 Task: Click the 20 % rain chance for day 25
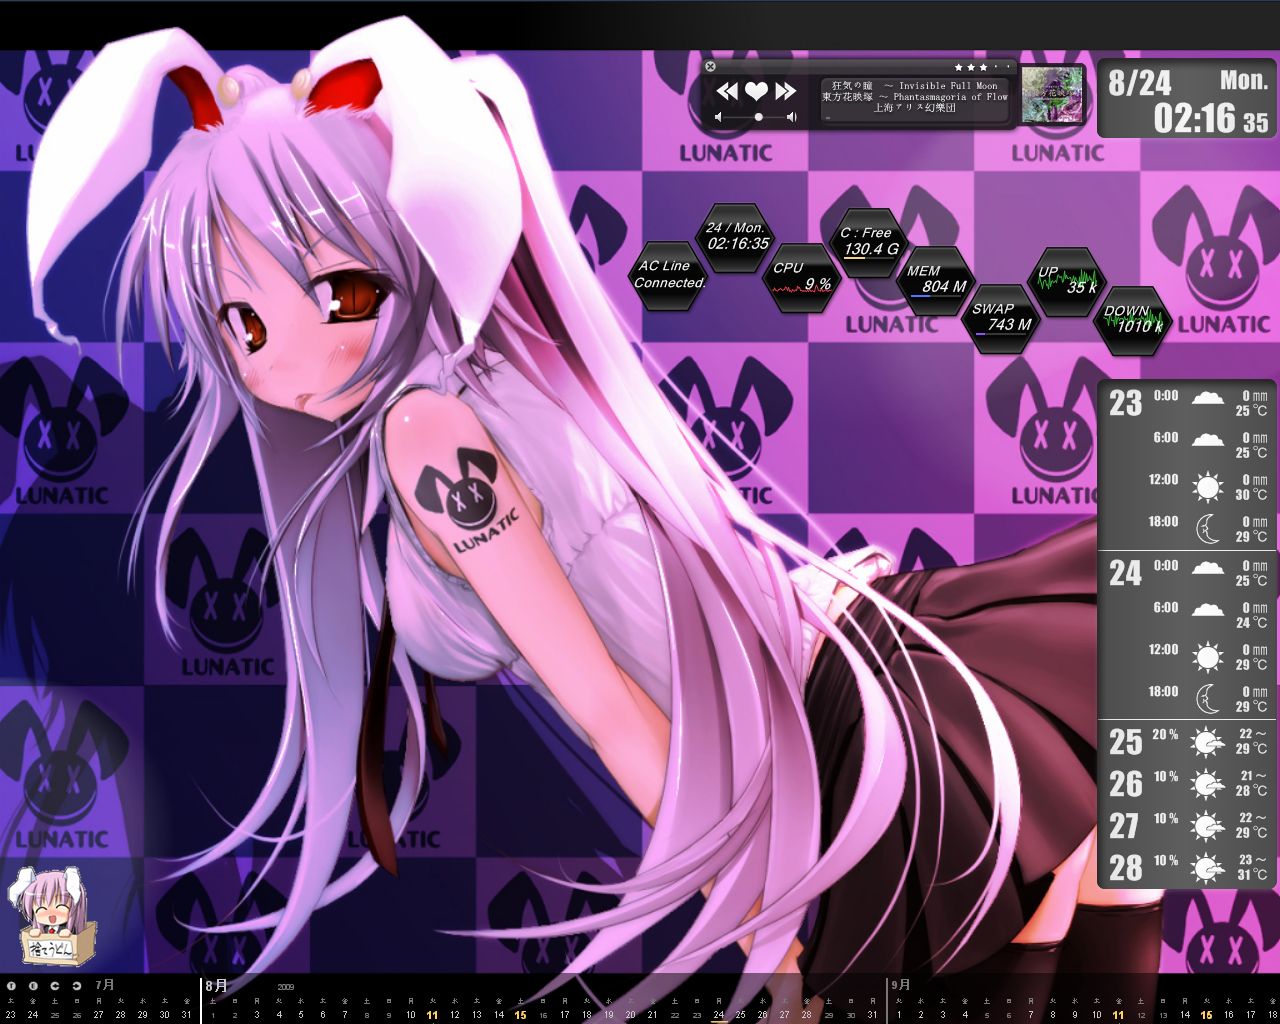coord(1165,734)
